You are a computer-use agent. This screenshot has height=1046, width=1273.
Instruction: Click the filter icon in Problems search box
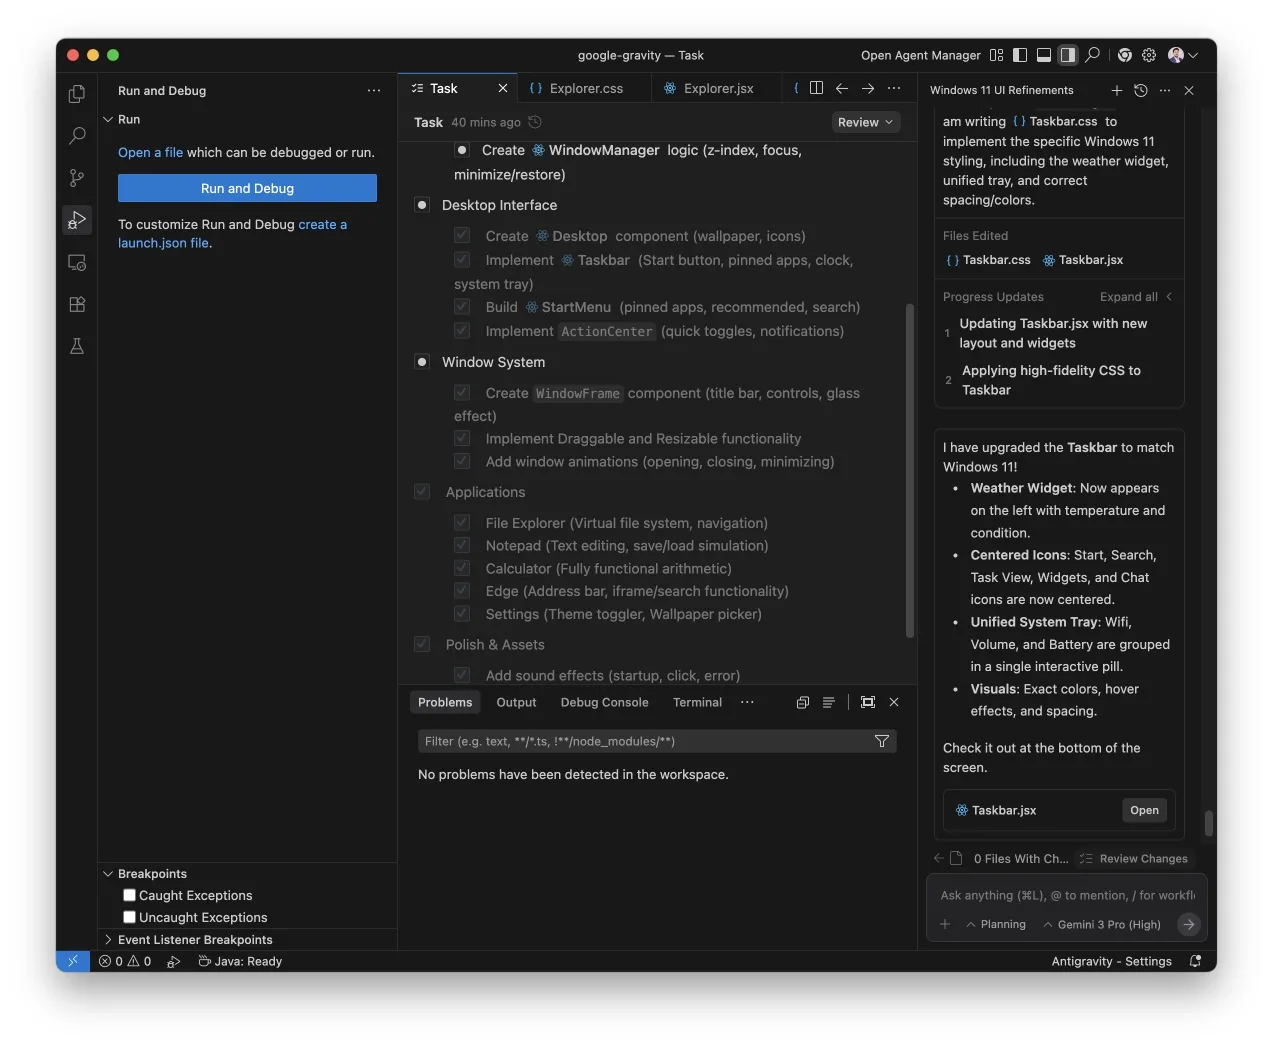pos(881,741)
